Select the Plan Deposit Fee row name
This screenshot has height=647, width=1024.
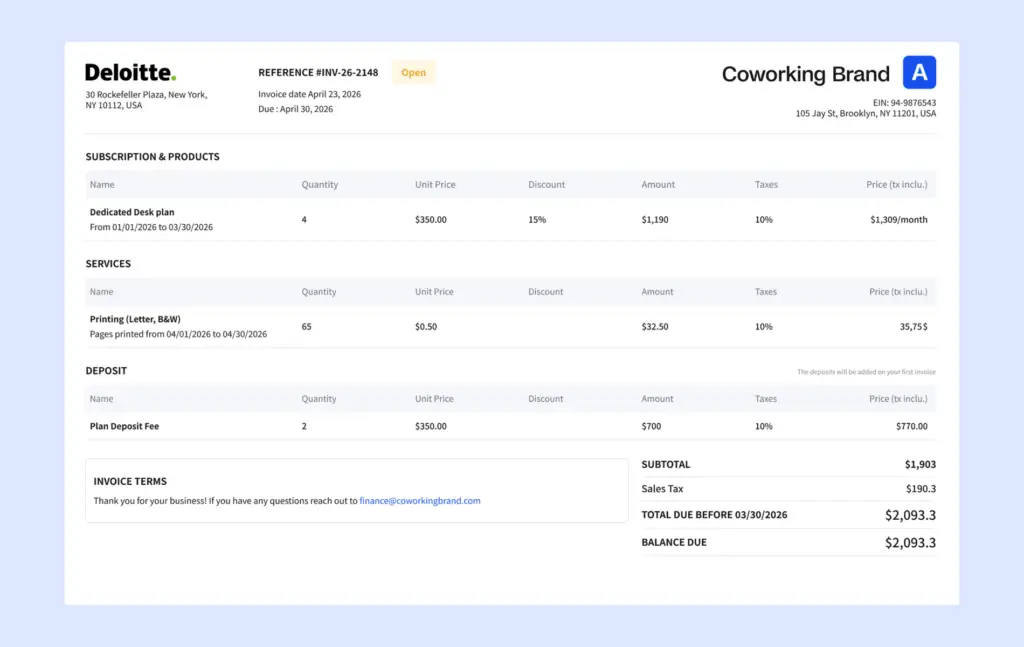[x=124, y=426]
